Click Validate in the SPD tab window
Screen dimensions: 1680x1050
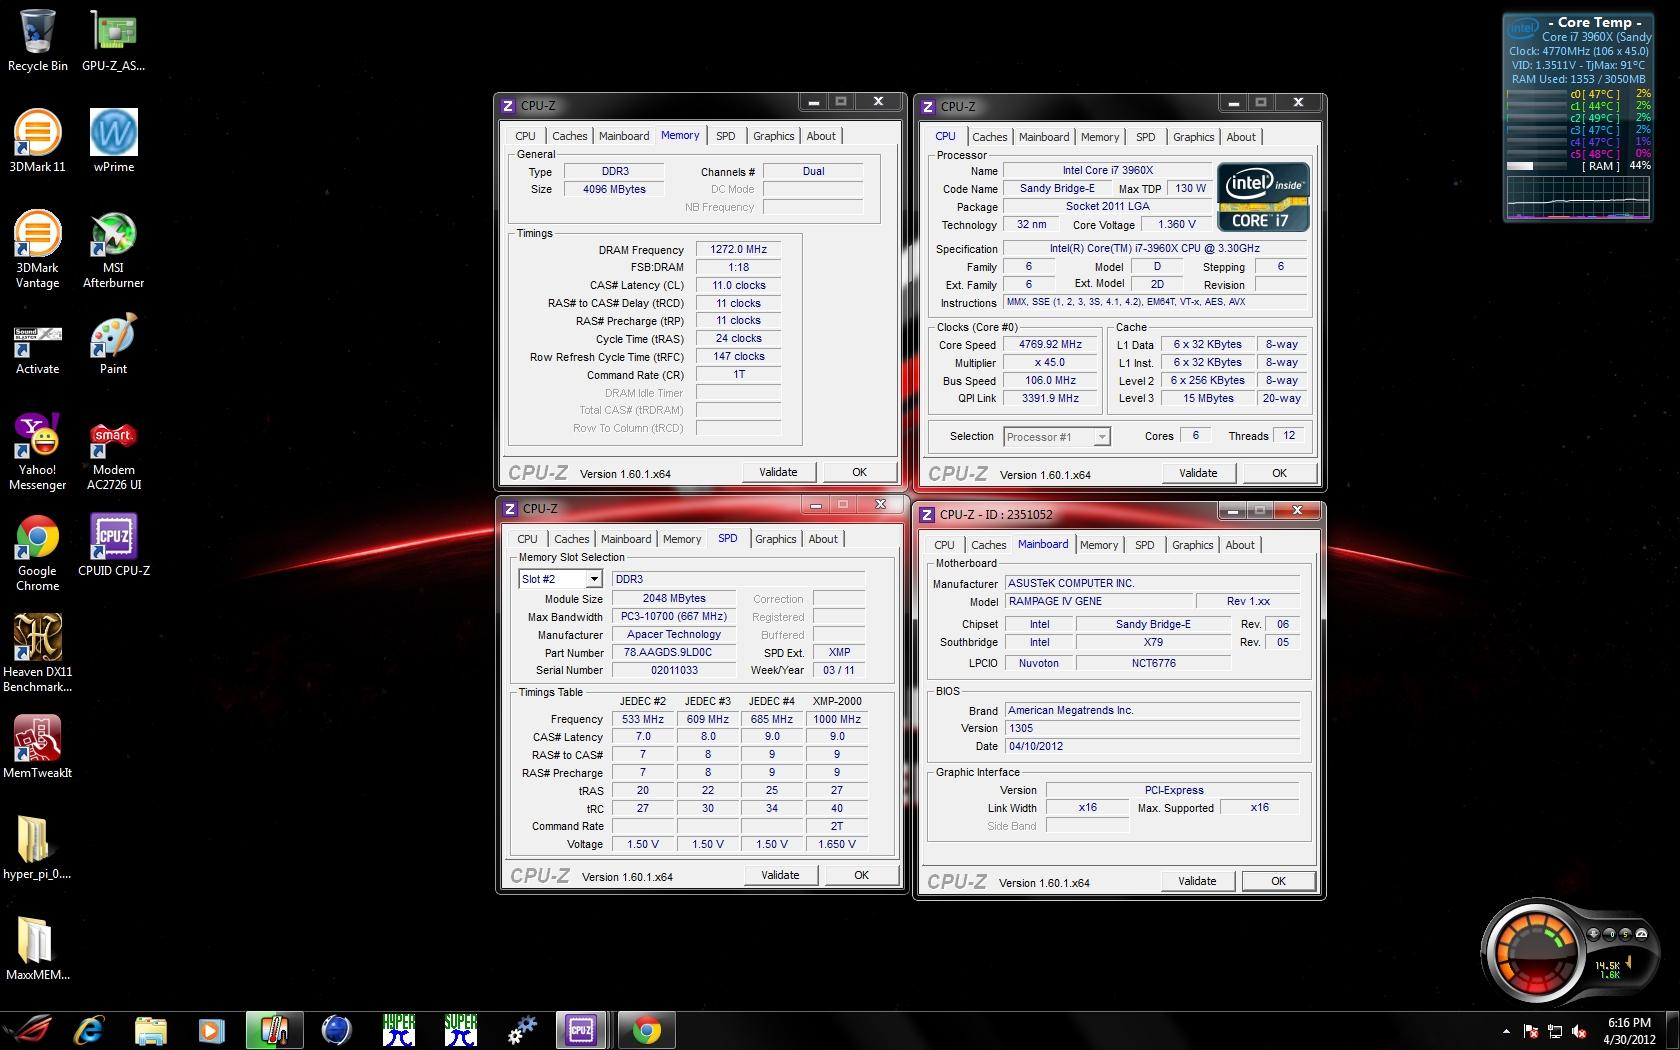[780, 875]
